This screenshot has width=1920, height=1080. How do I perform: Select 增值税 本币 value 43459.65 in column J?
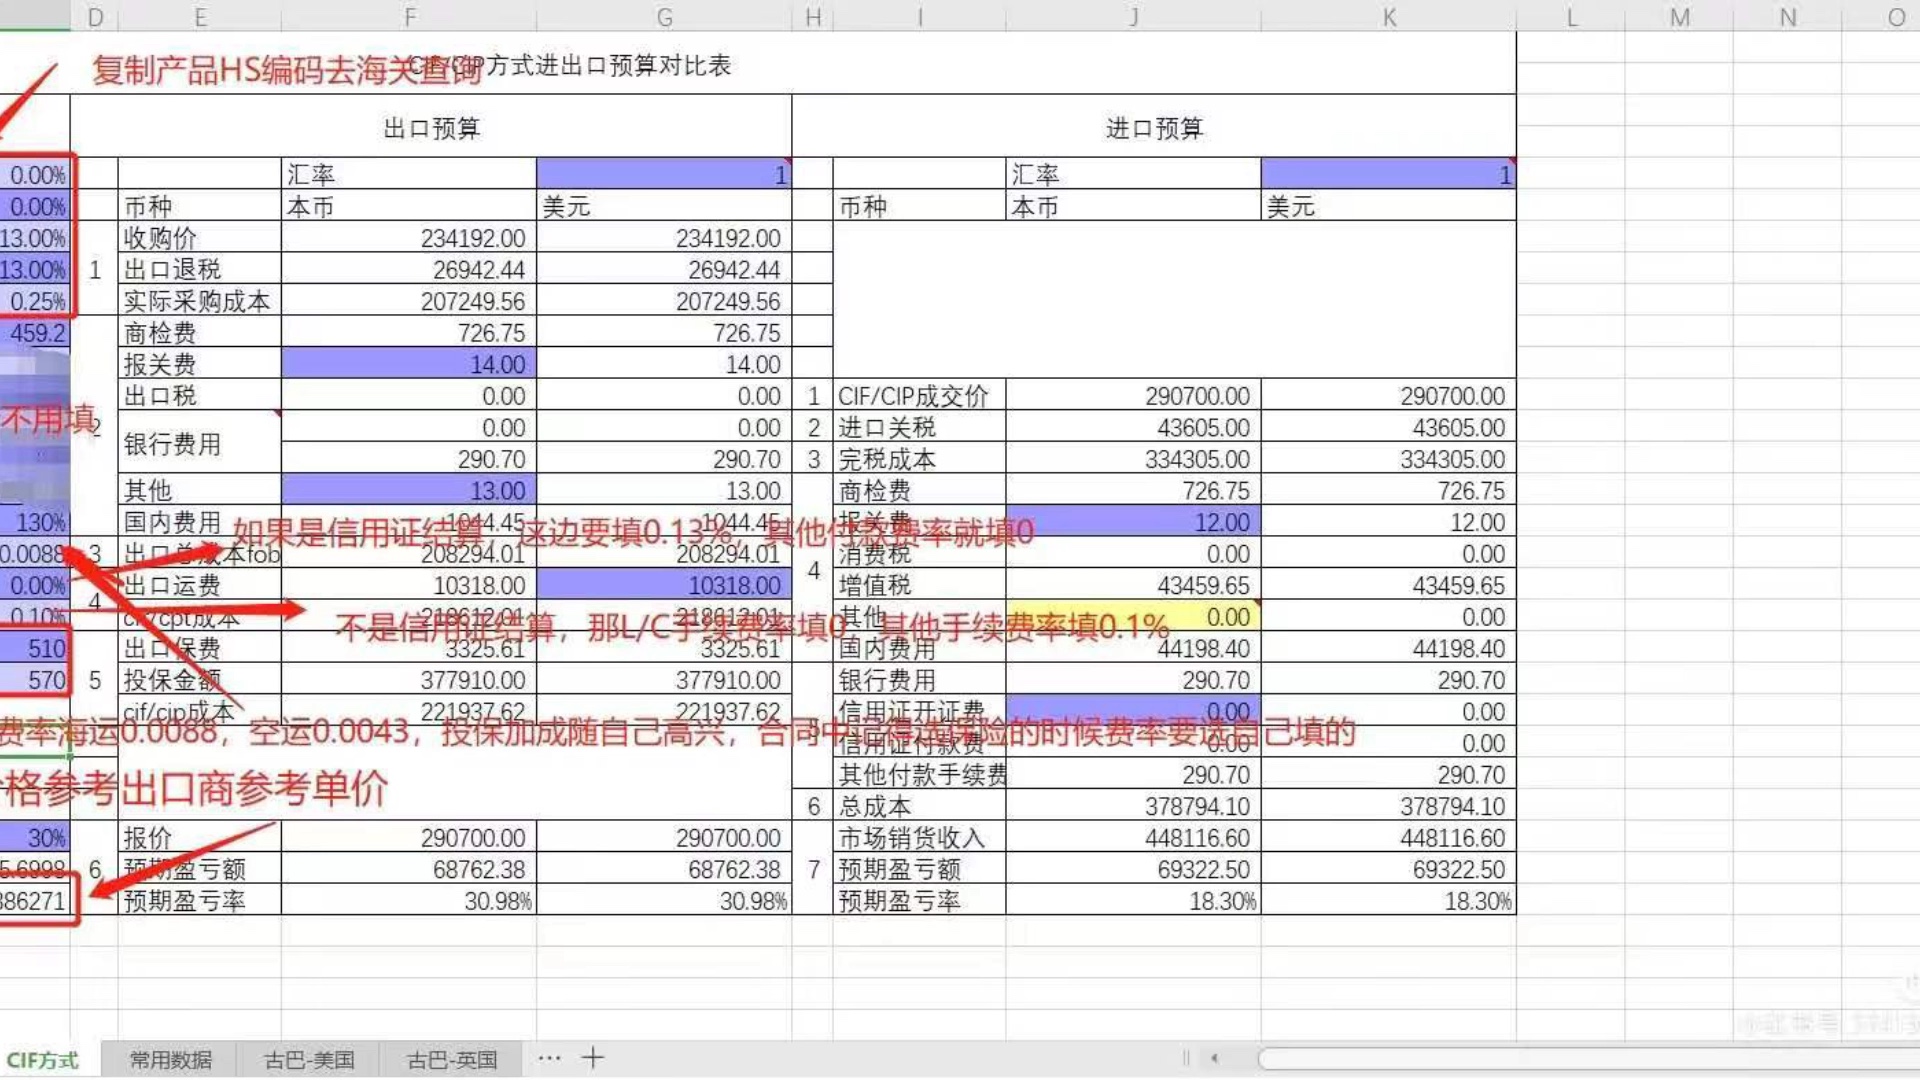(x=1133, y=585)
